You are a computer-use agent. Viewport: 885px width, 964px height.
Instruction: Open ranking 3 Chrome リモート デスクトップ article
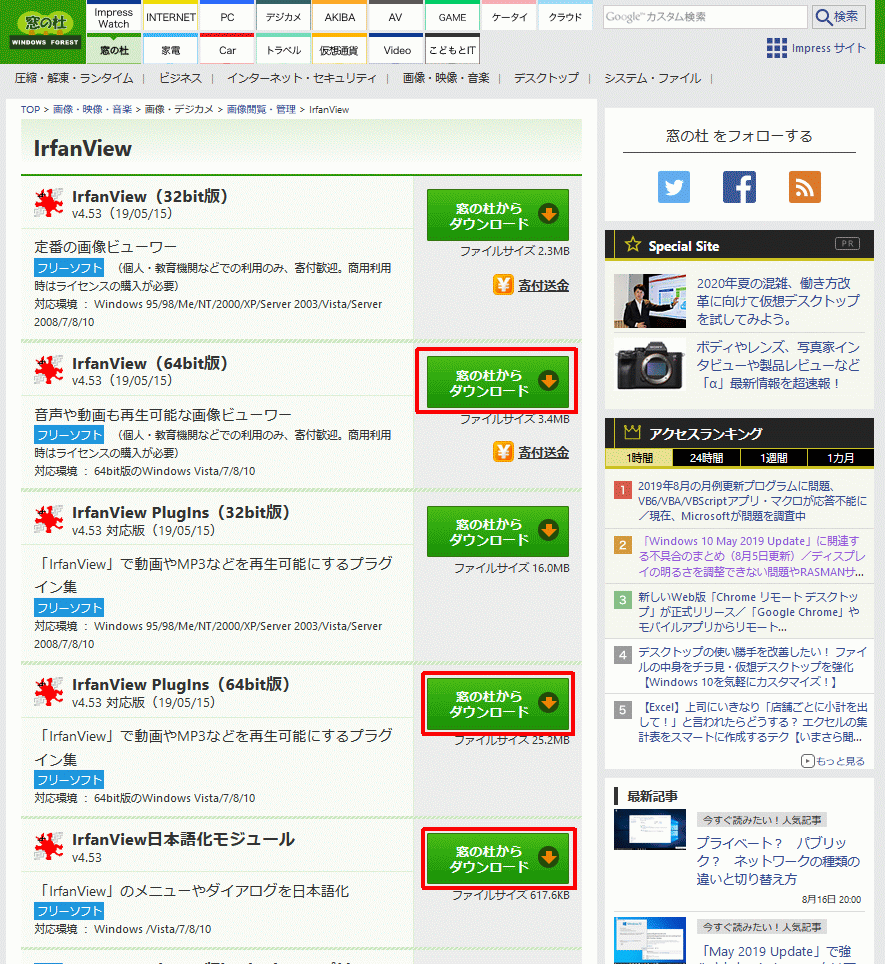(x=749, y=612)
